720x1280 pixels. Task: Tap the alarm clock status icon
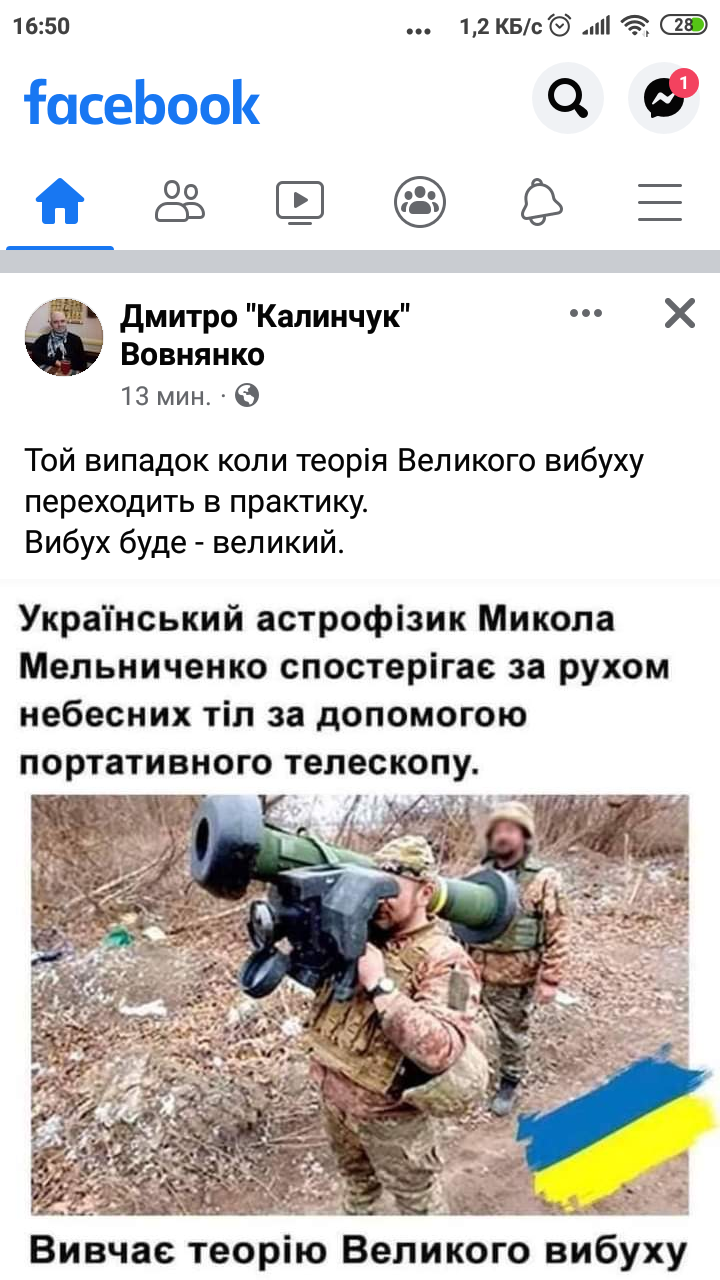[560, 26]
